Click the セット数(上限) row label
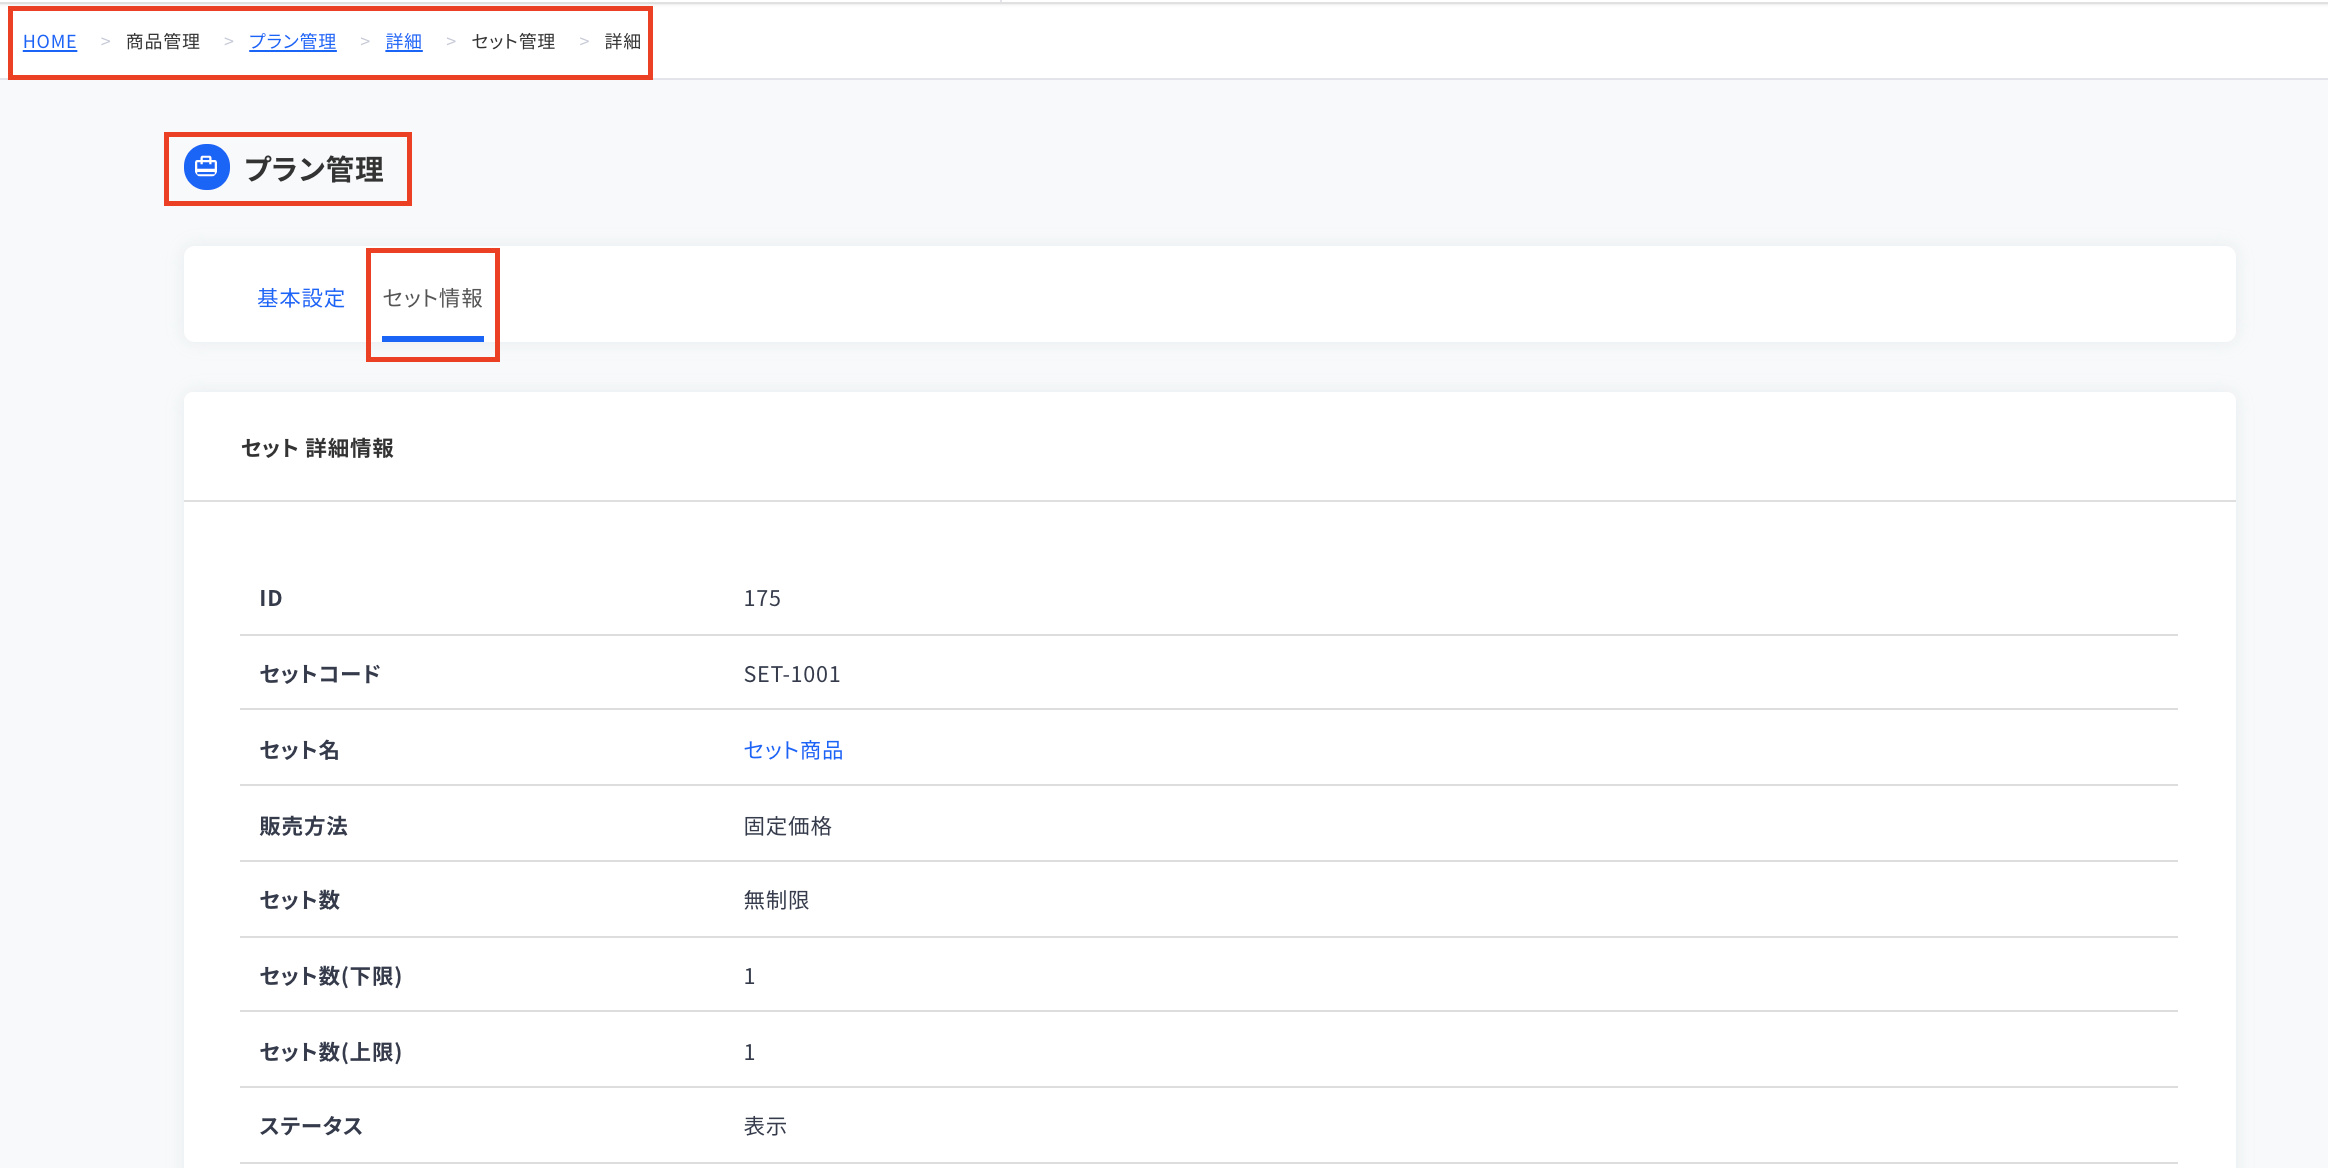The image size is (2328, 1168). (x=331, y=1052)
